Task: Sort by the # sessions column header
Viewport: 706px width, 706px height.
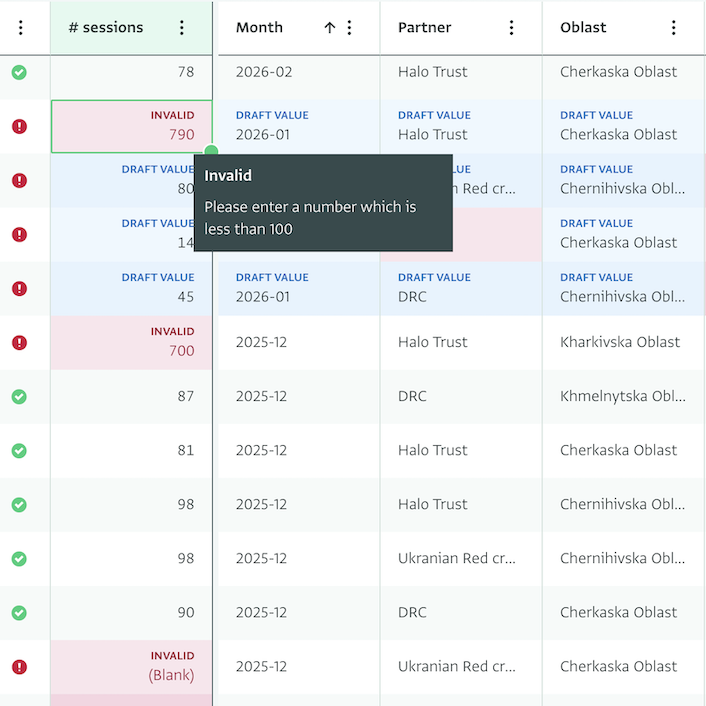Action: 106,27
